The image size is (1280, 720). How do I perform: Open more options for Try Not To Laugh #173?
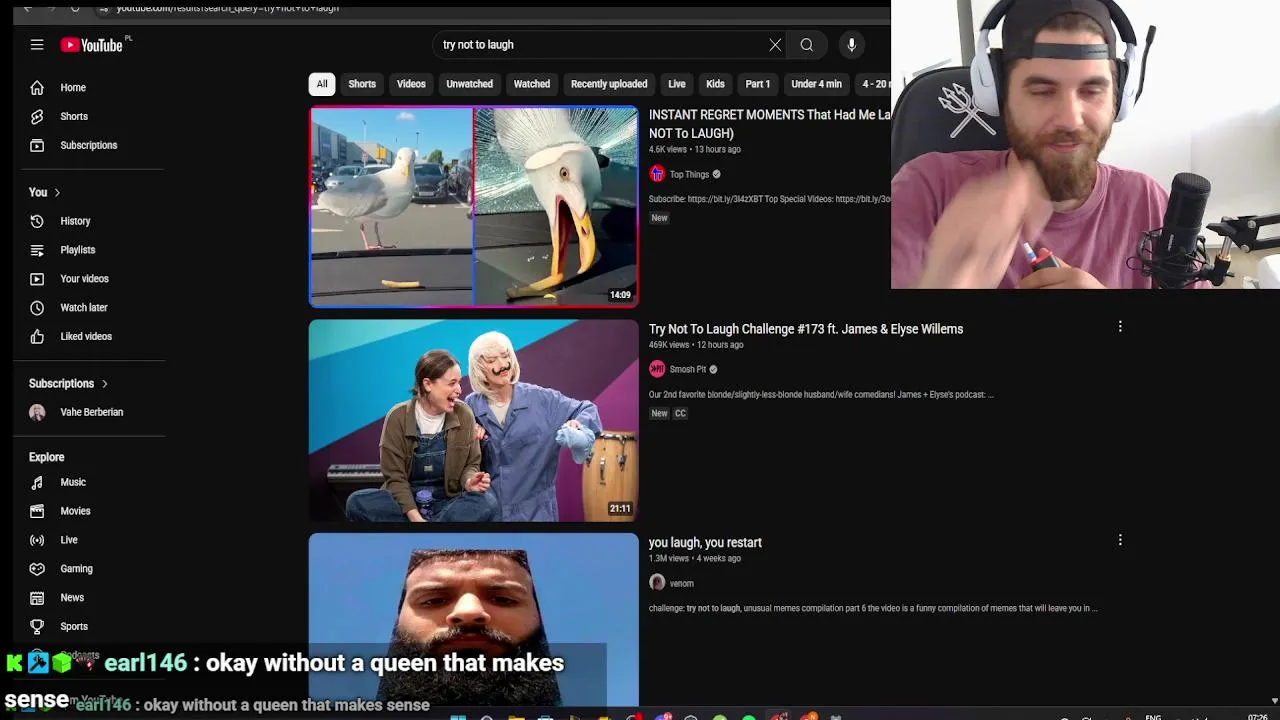pyautogui.click(x=1120, y=326)
